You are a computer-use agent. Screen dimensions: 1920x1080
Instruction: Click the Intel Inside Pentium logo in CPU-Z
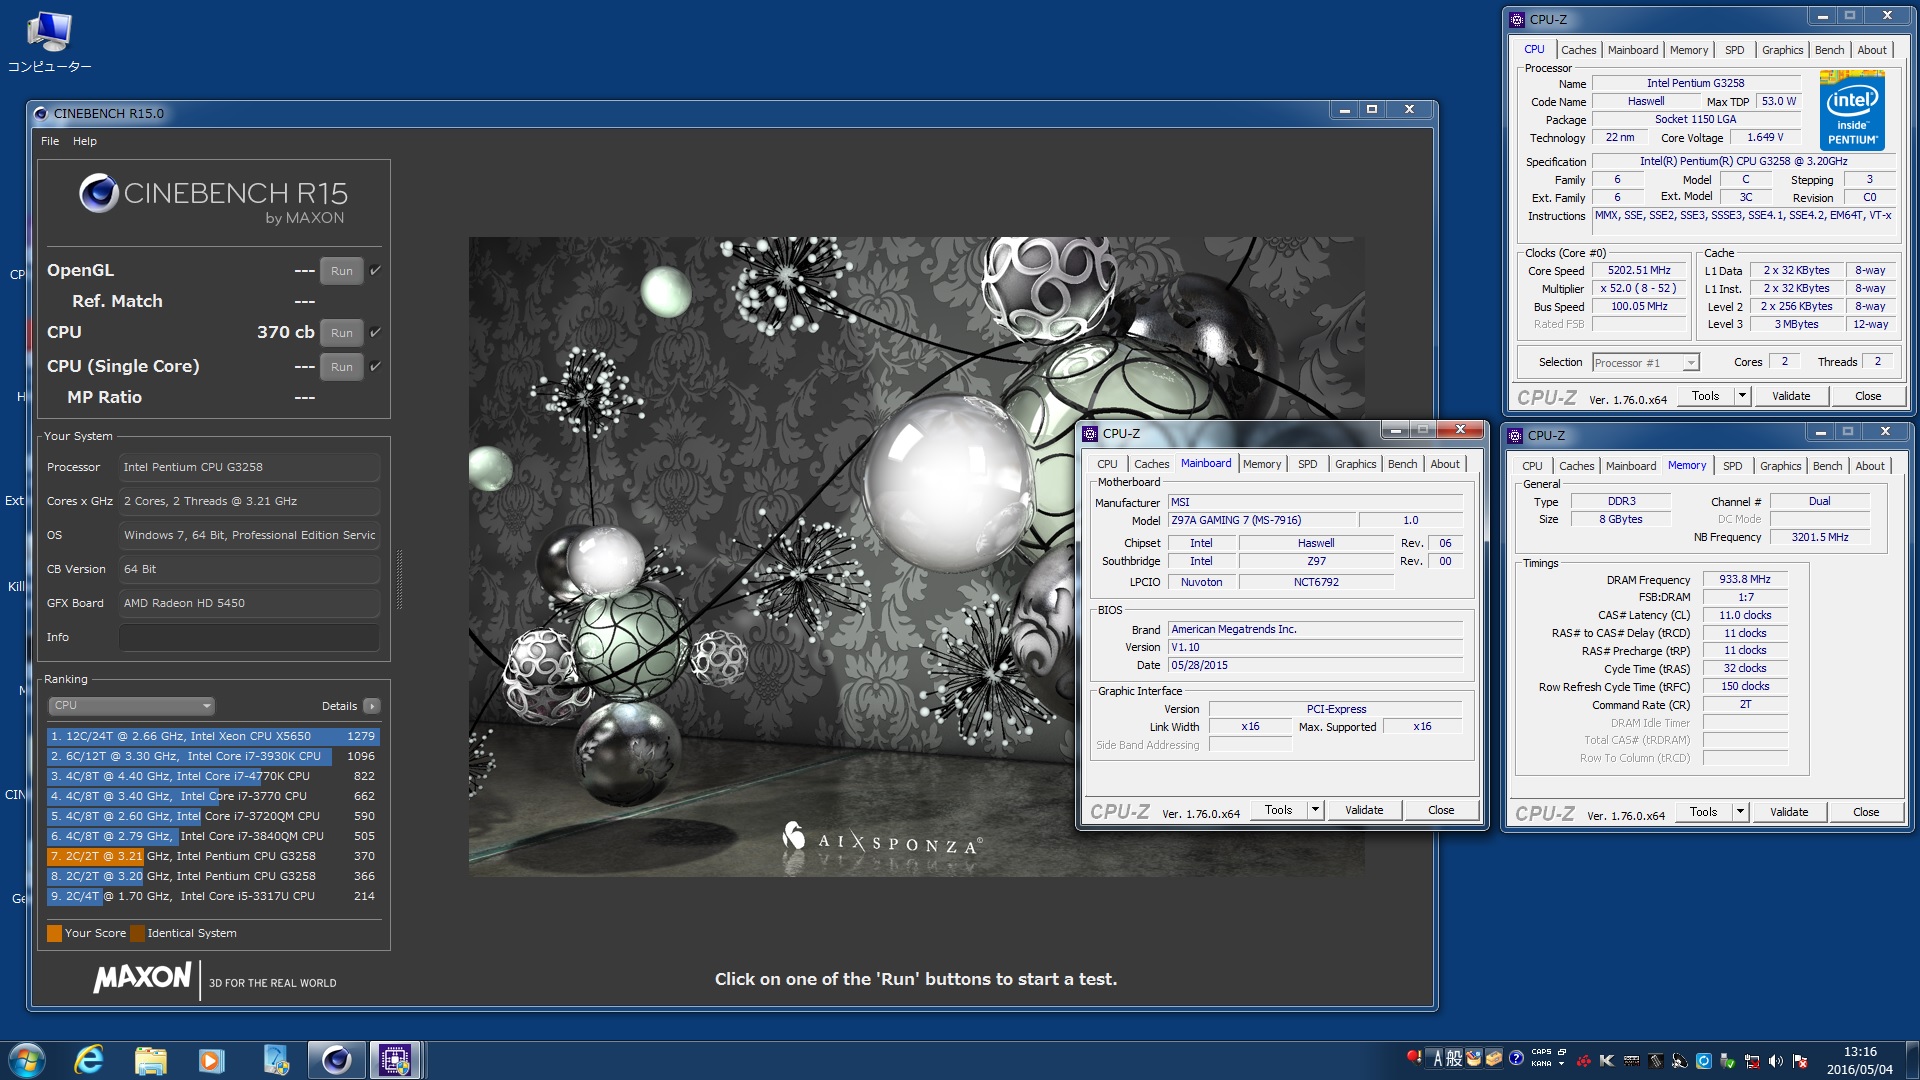pos(1852,110)
